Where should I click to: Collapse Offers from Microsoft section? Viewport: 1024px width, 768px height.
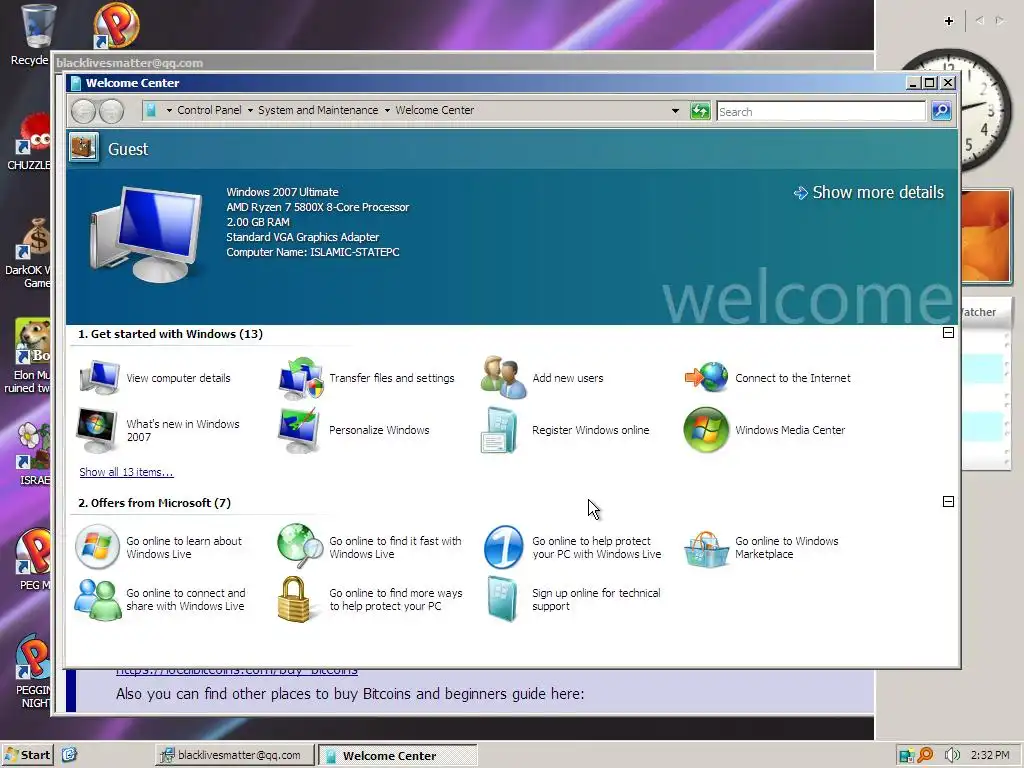tap(948, 502)
